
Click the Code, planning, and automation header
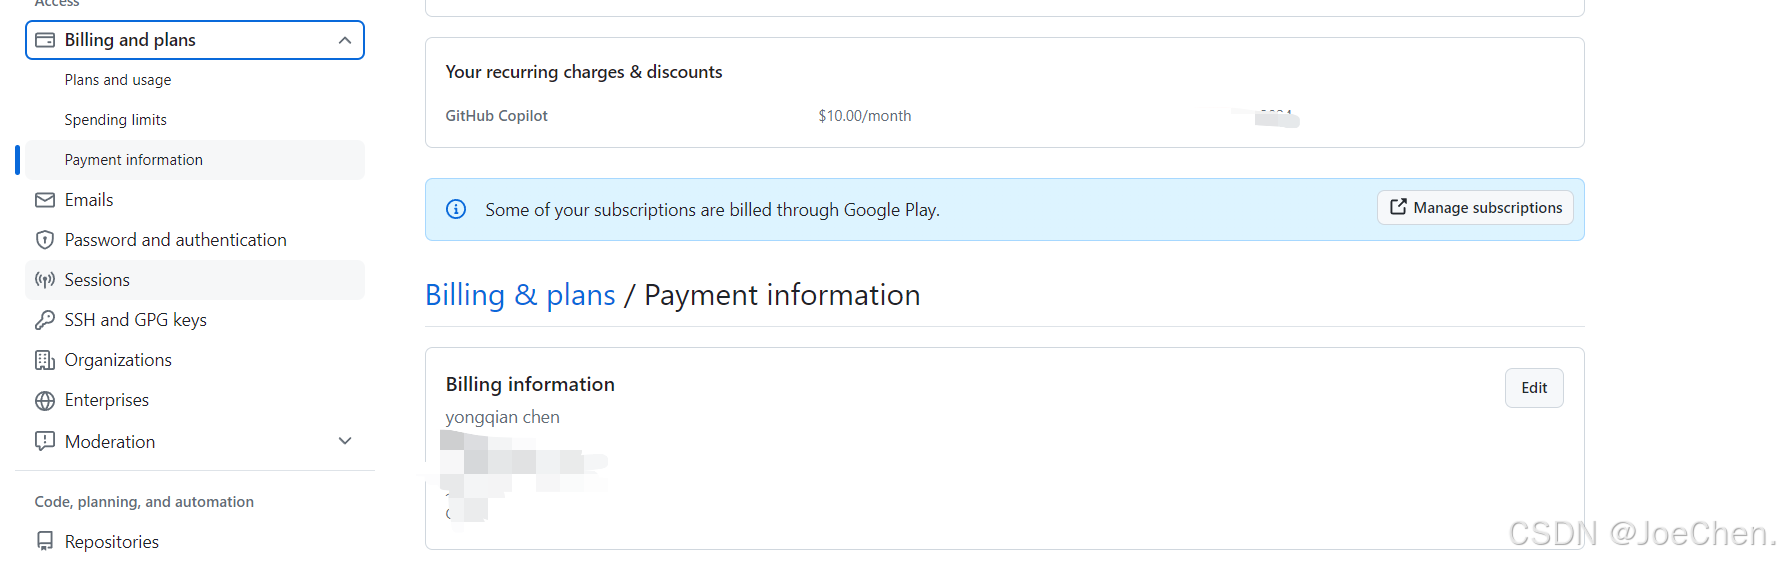pos(144,502)
